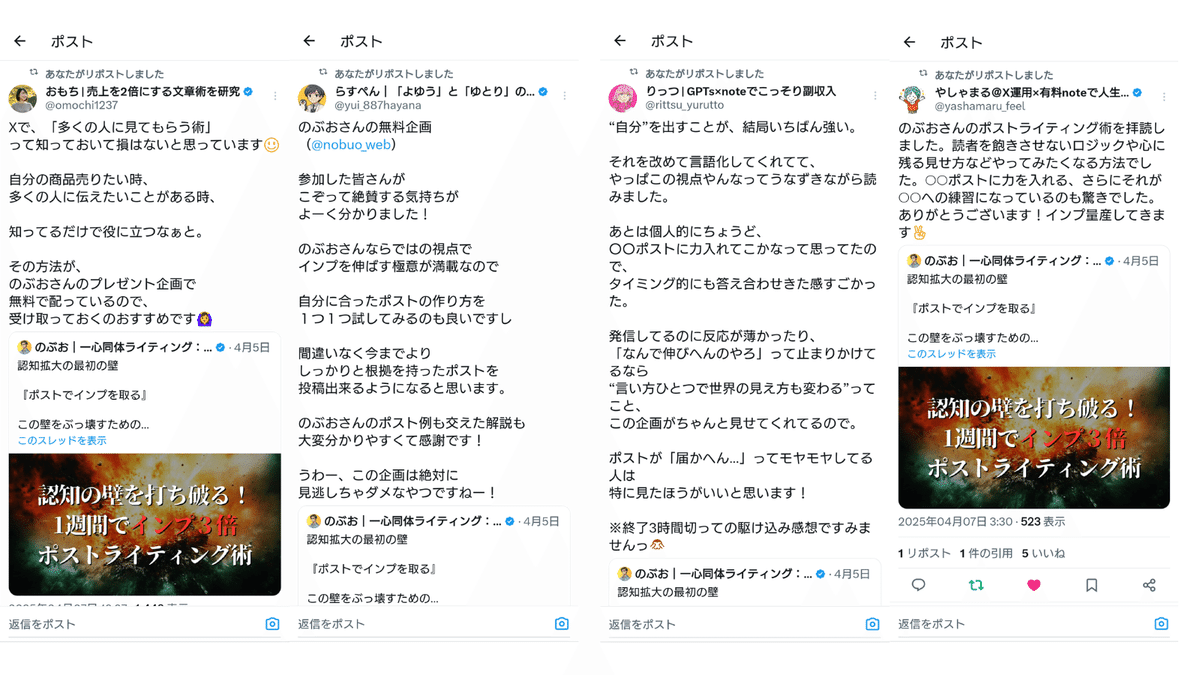
Task: Go back using first post's arrow
Action: (x=20, y=41)
